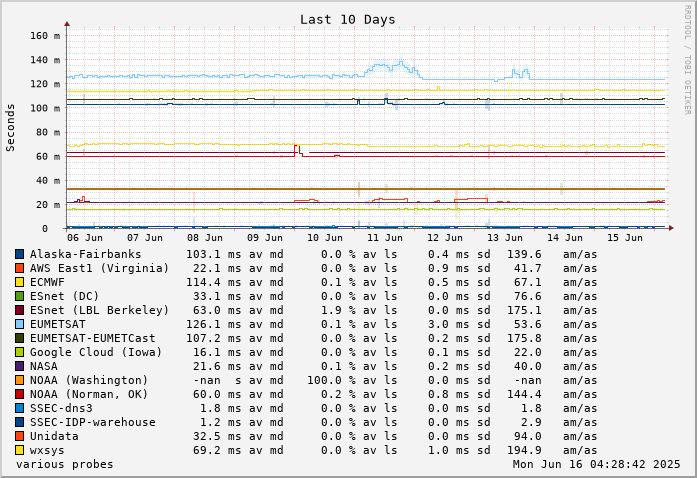The width and height of the screenshot is (697, 478).
Task: Click the '12 Jun' x-axis date
Action: click(x=445, y=238)
